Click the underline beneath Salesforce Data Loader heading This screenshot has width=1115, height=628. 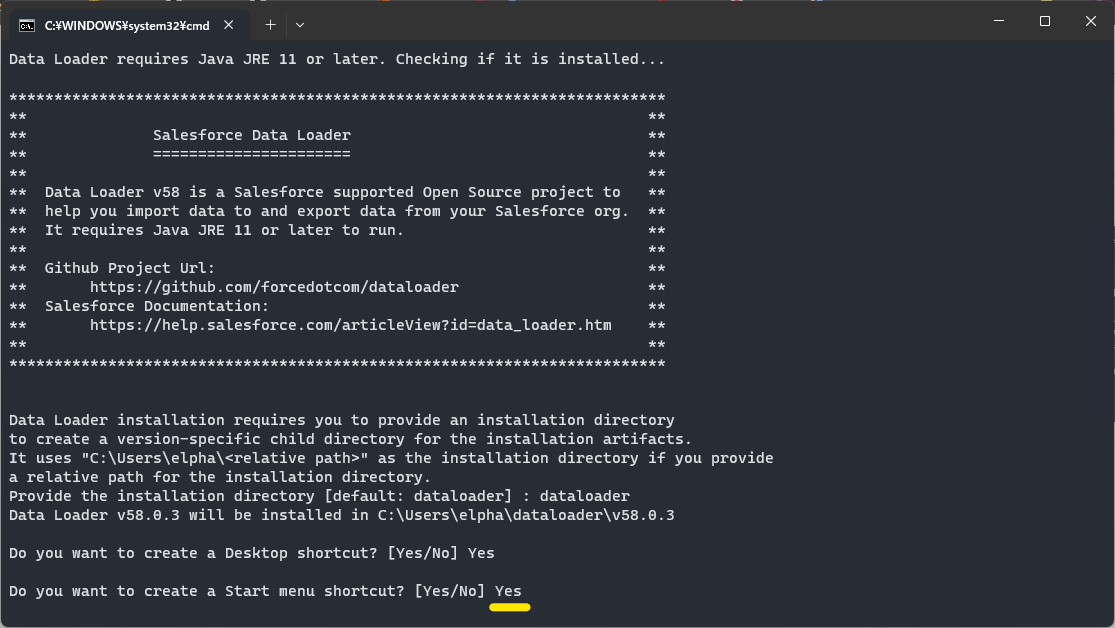click(x=250, y=154)
